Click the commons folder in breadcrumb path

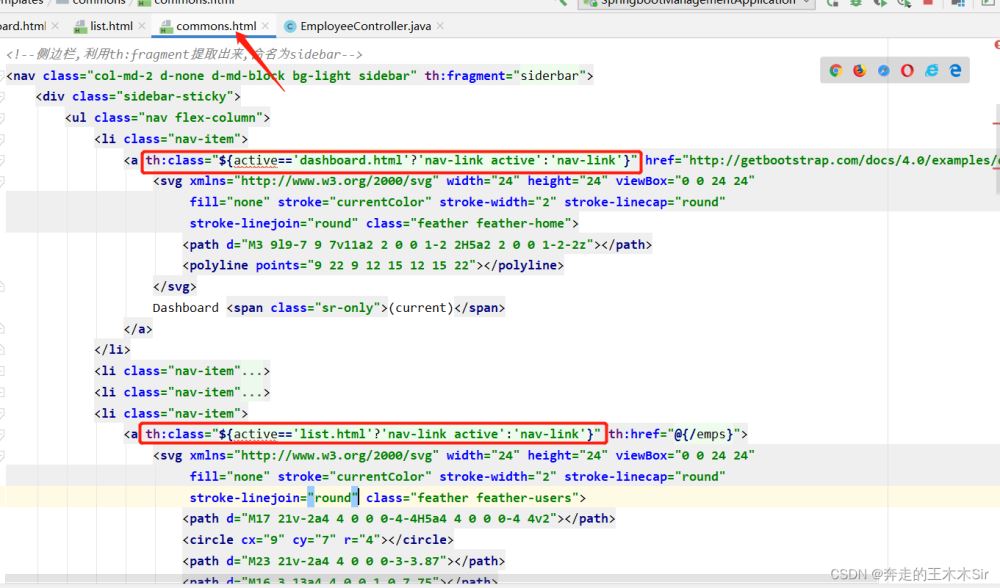pos(99,3)
